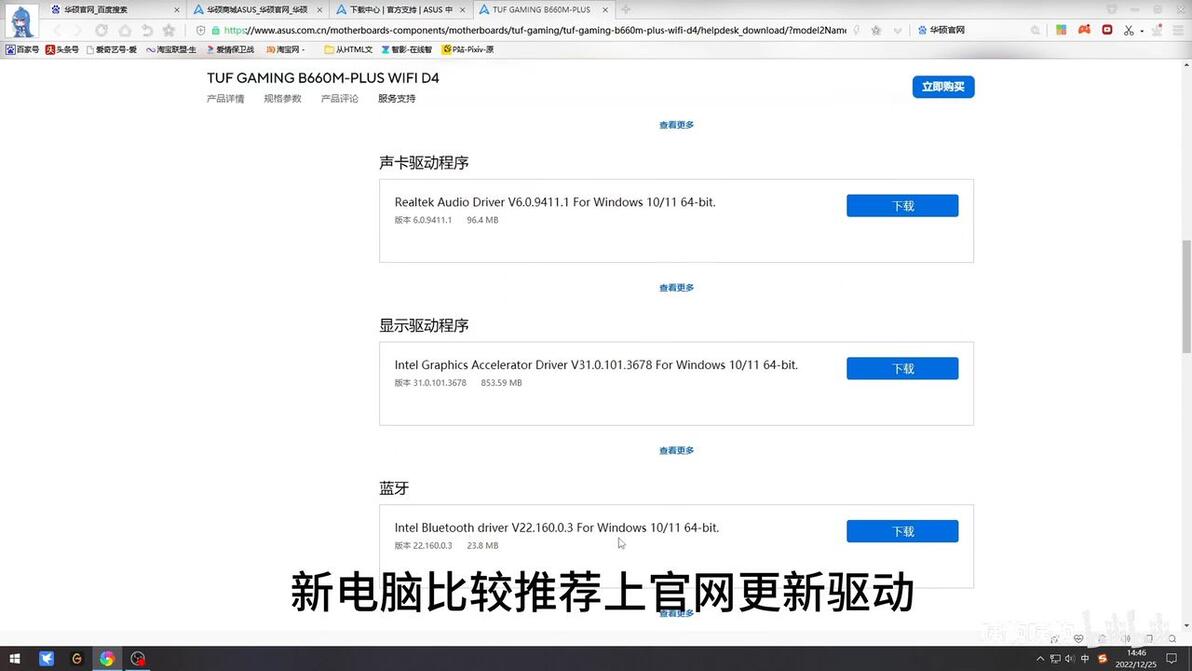Open a new browser tab

626,10
